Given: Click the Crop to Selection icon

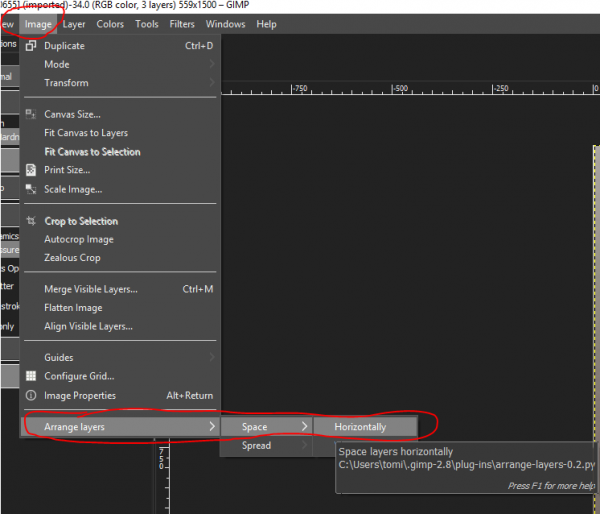Looking at the screenshot, I should [x=31, y=221].
